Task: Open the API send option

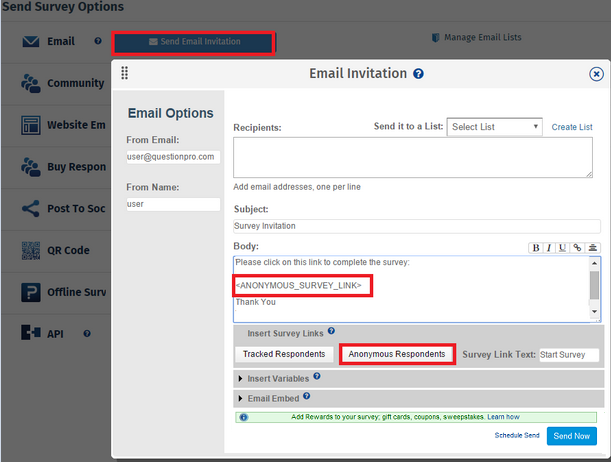Action: pos(55,333)
